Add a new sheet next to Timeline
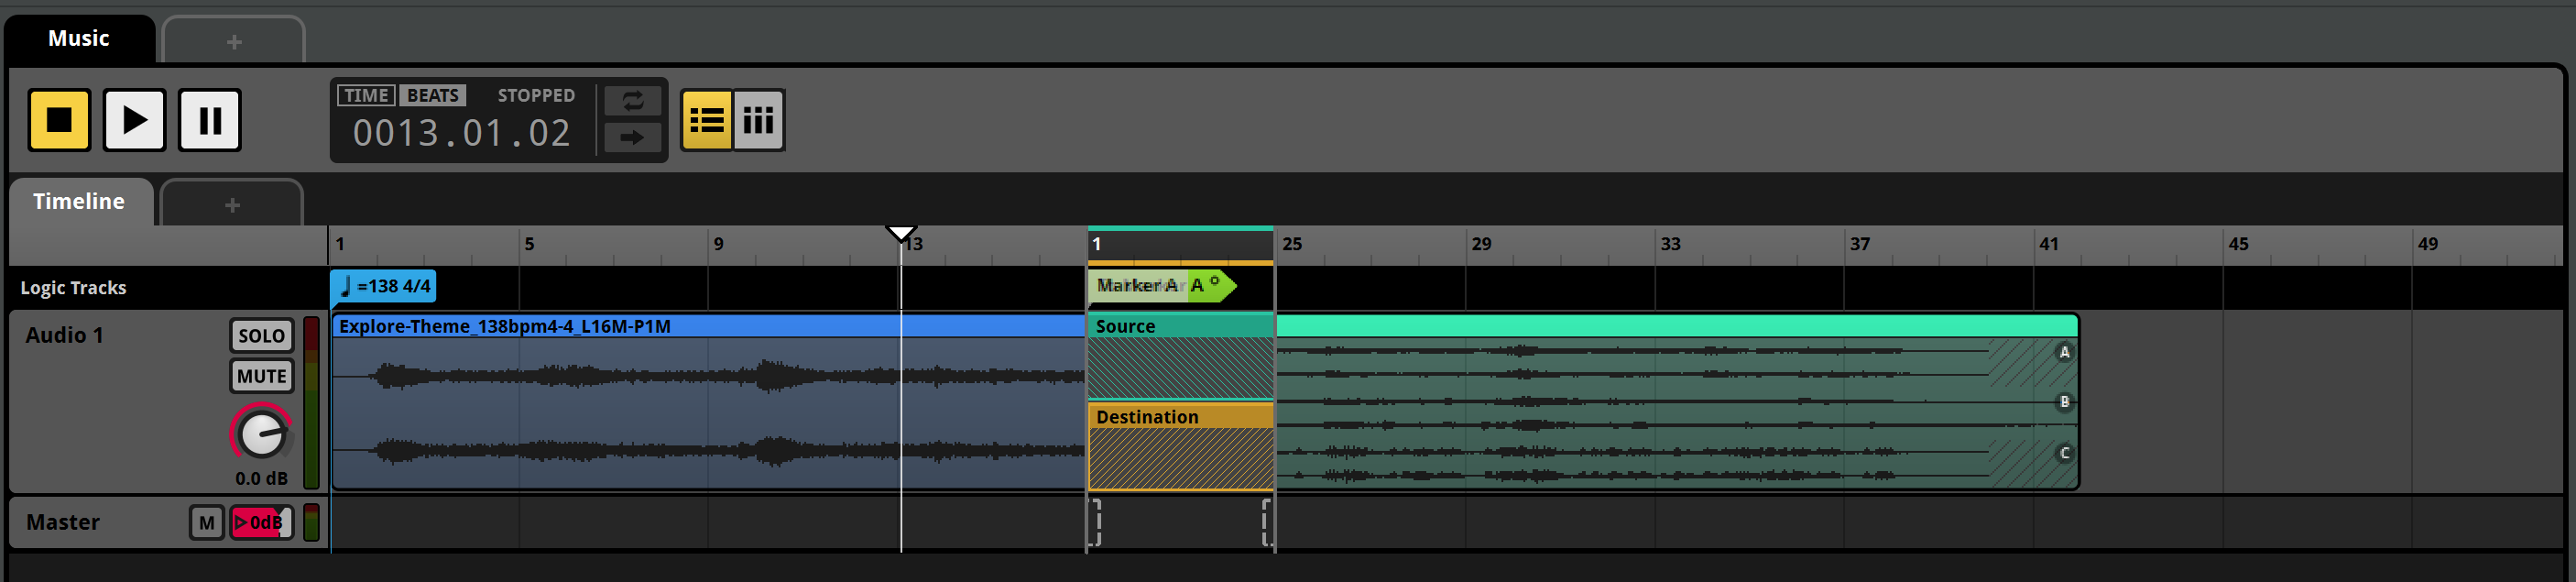The width and height of the screenshot is (2576, 582). (x=232, y=204)
